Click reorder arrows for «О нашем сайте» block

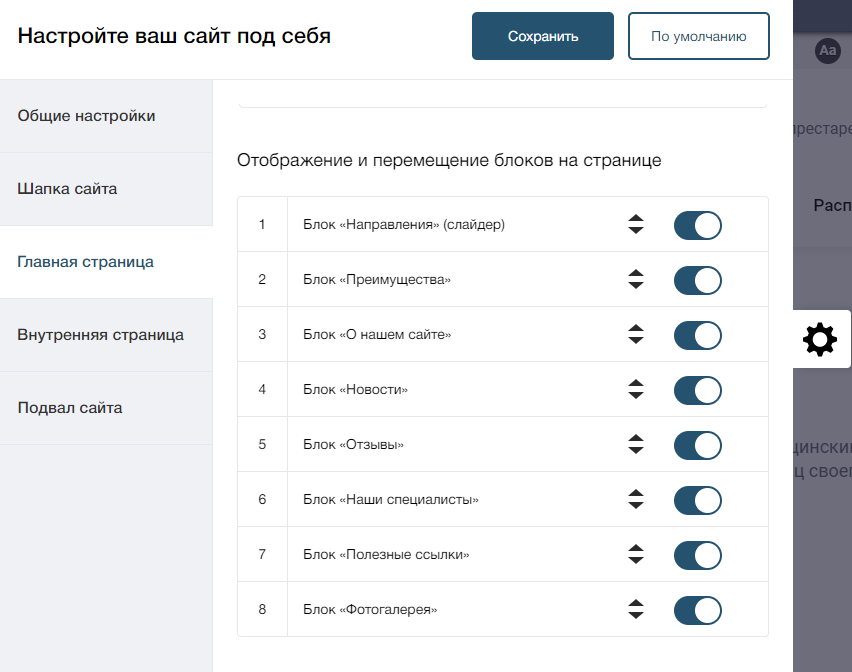pos(636,334)
